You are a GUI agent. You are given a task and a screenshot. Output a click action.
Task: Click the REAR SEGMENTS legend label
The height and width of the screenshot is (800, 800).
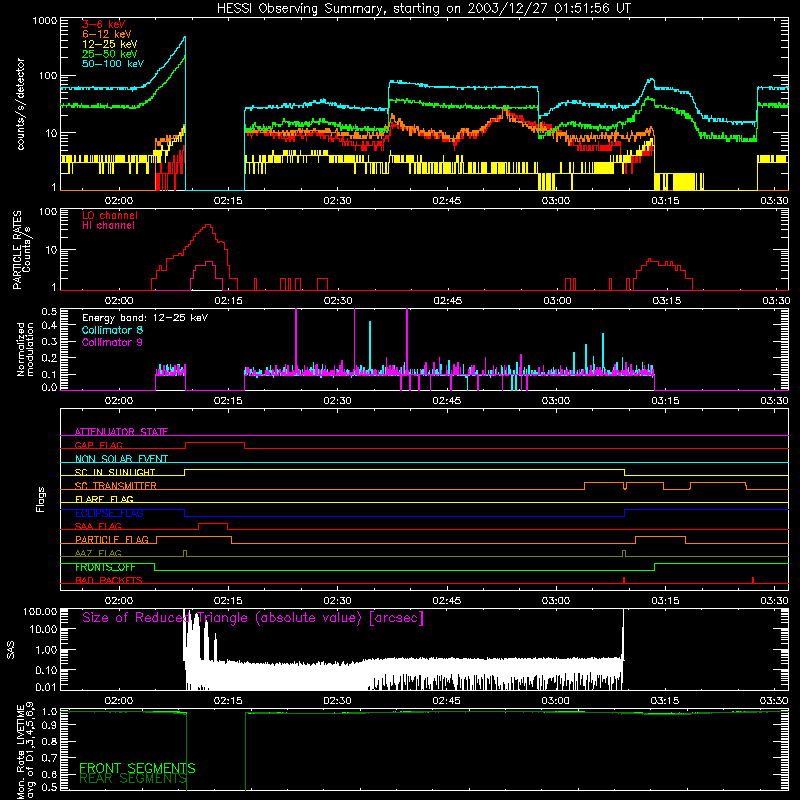click(x=133, y=779)
